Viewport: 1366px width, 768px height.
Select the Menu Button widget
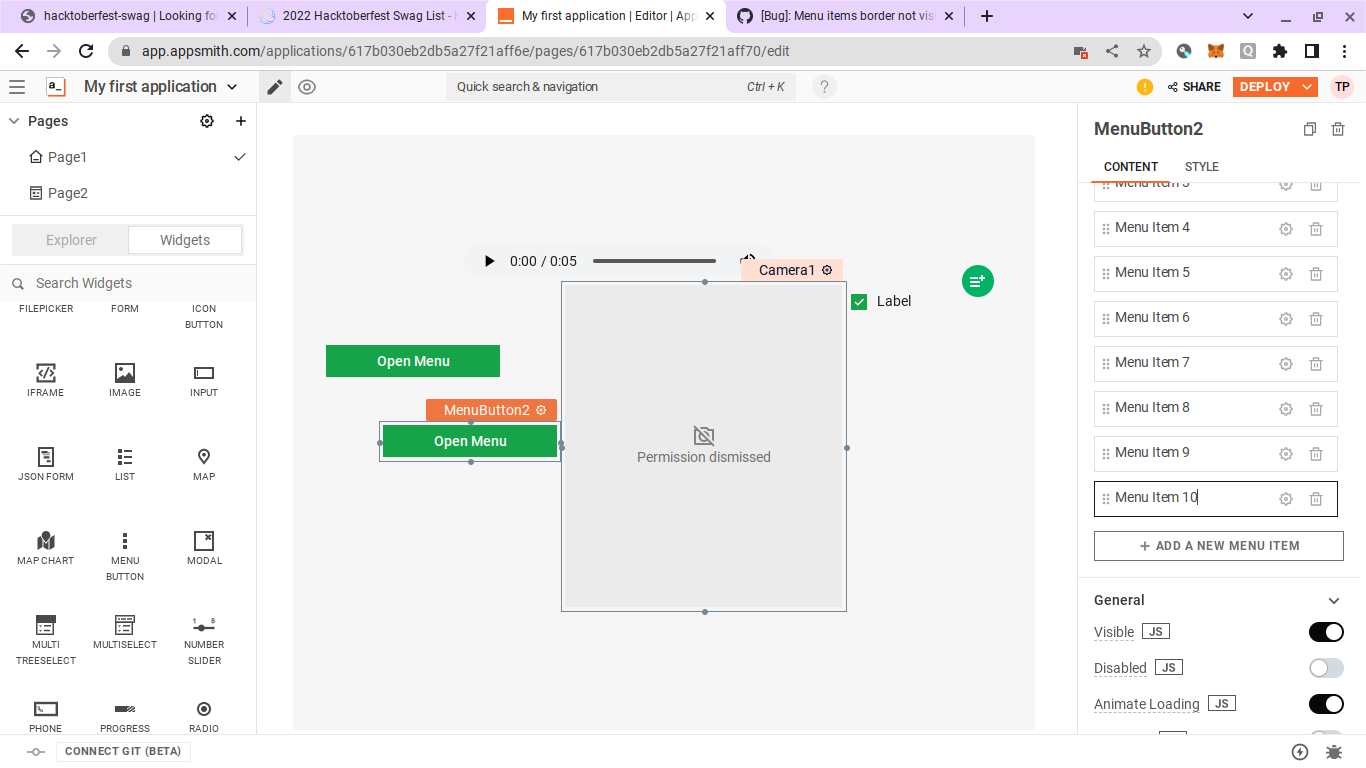pyautogui.click(x=125, y=556)
